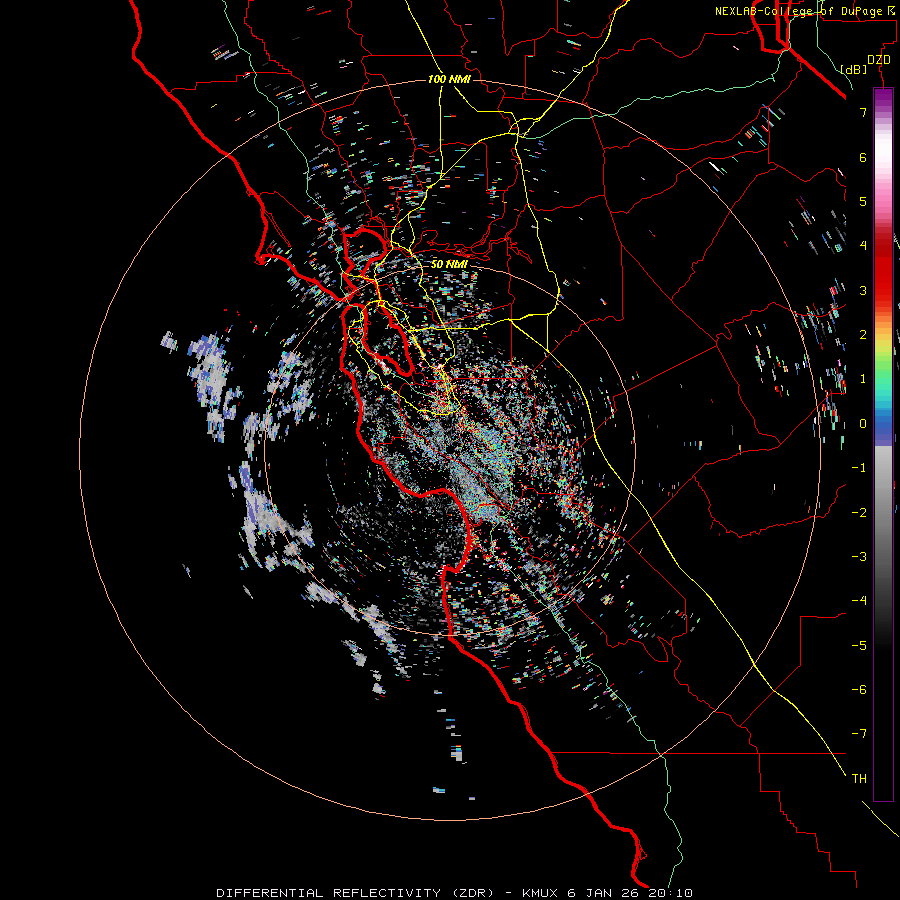Click the DZD legend title

pos(879,60)
